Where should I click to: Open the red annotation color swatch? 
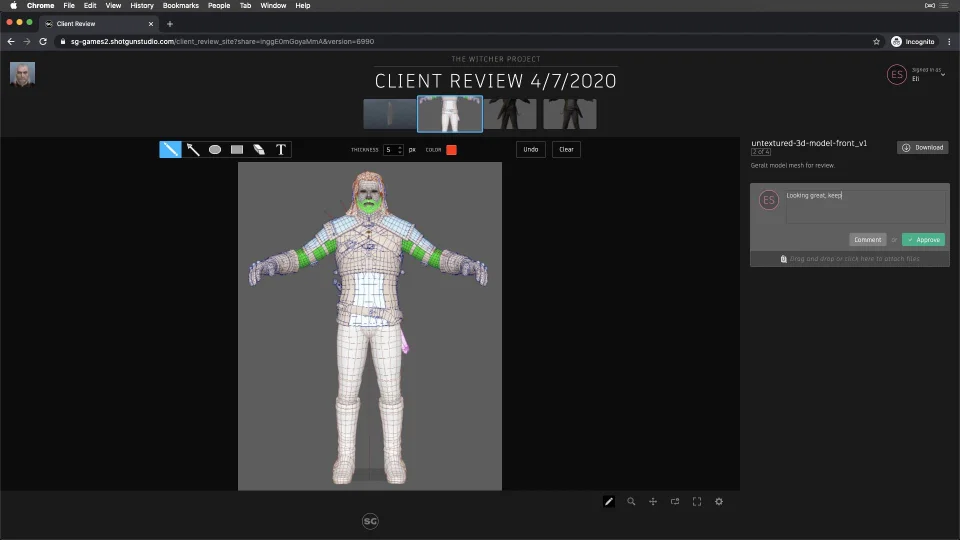(x=451, y=150)
